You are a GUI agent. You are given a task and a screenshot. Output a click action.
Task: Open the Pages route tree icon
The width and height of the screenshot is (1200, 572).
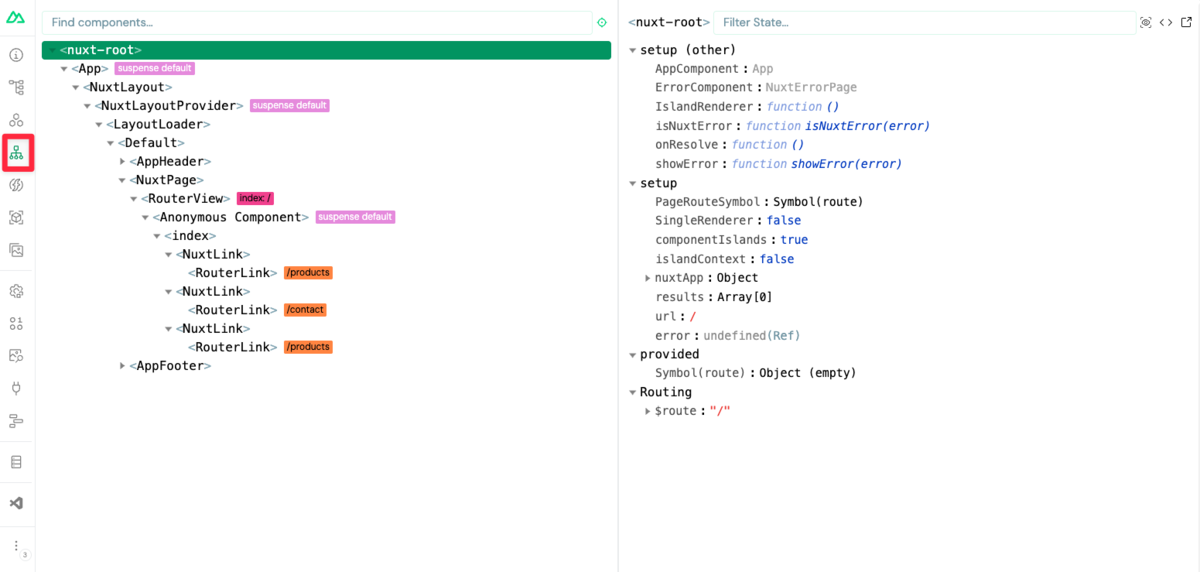pyautogui.click(x=16, y=88)
